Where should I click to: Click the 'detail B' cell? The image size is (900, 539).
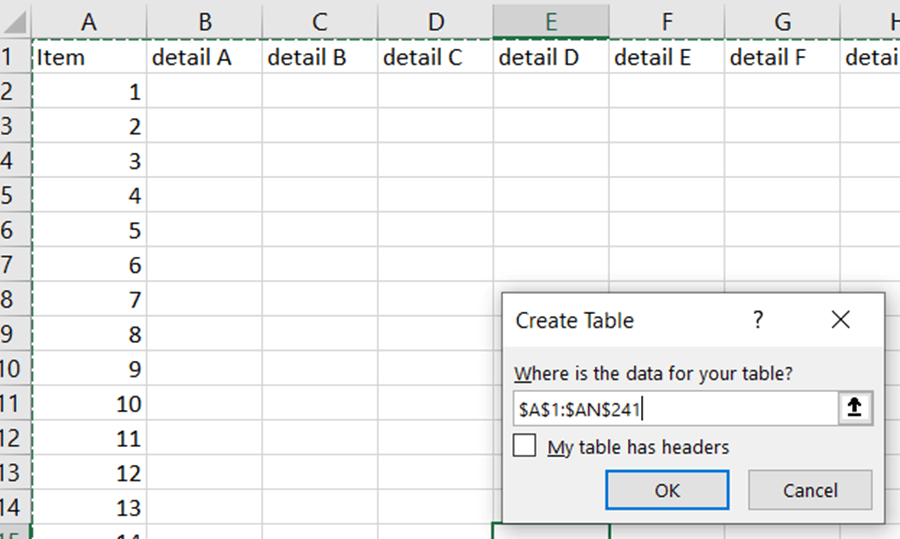[320, 56]
